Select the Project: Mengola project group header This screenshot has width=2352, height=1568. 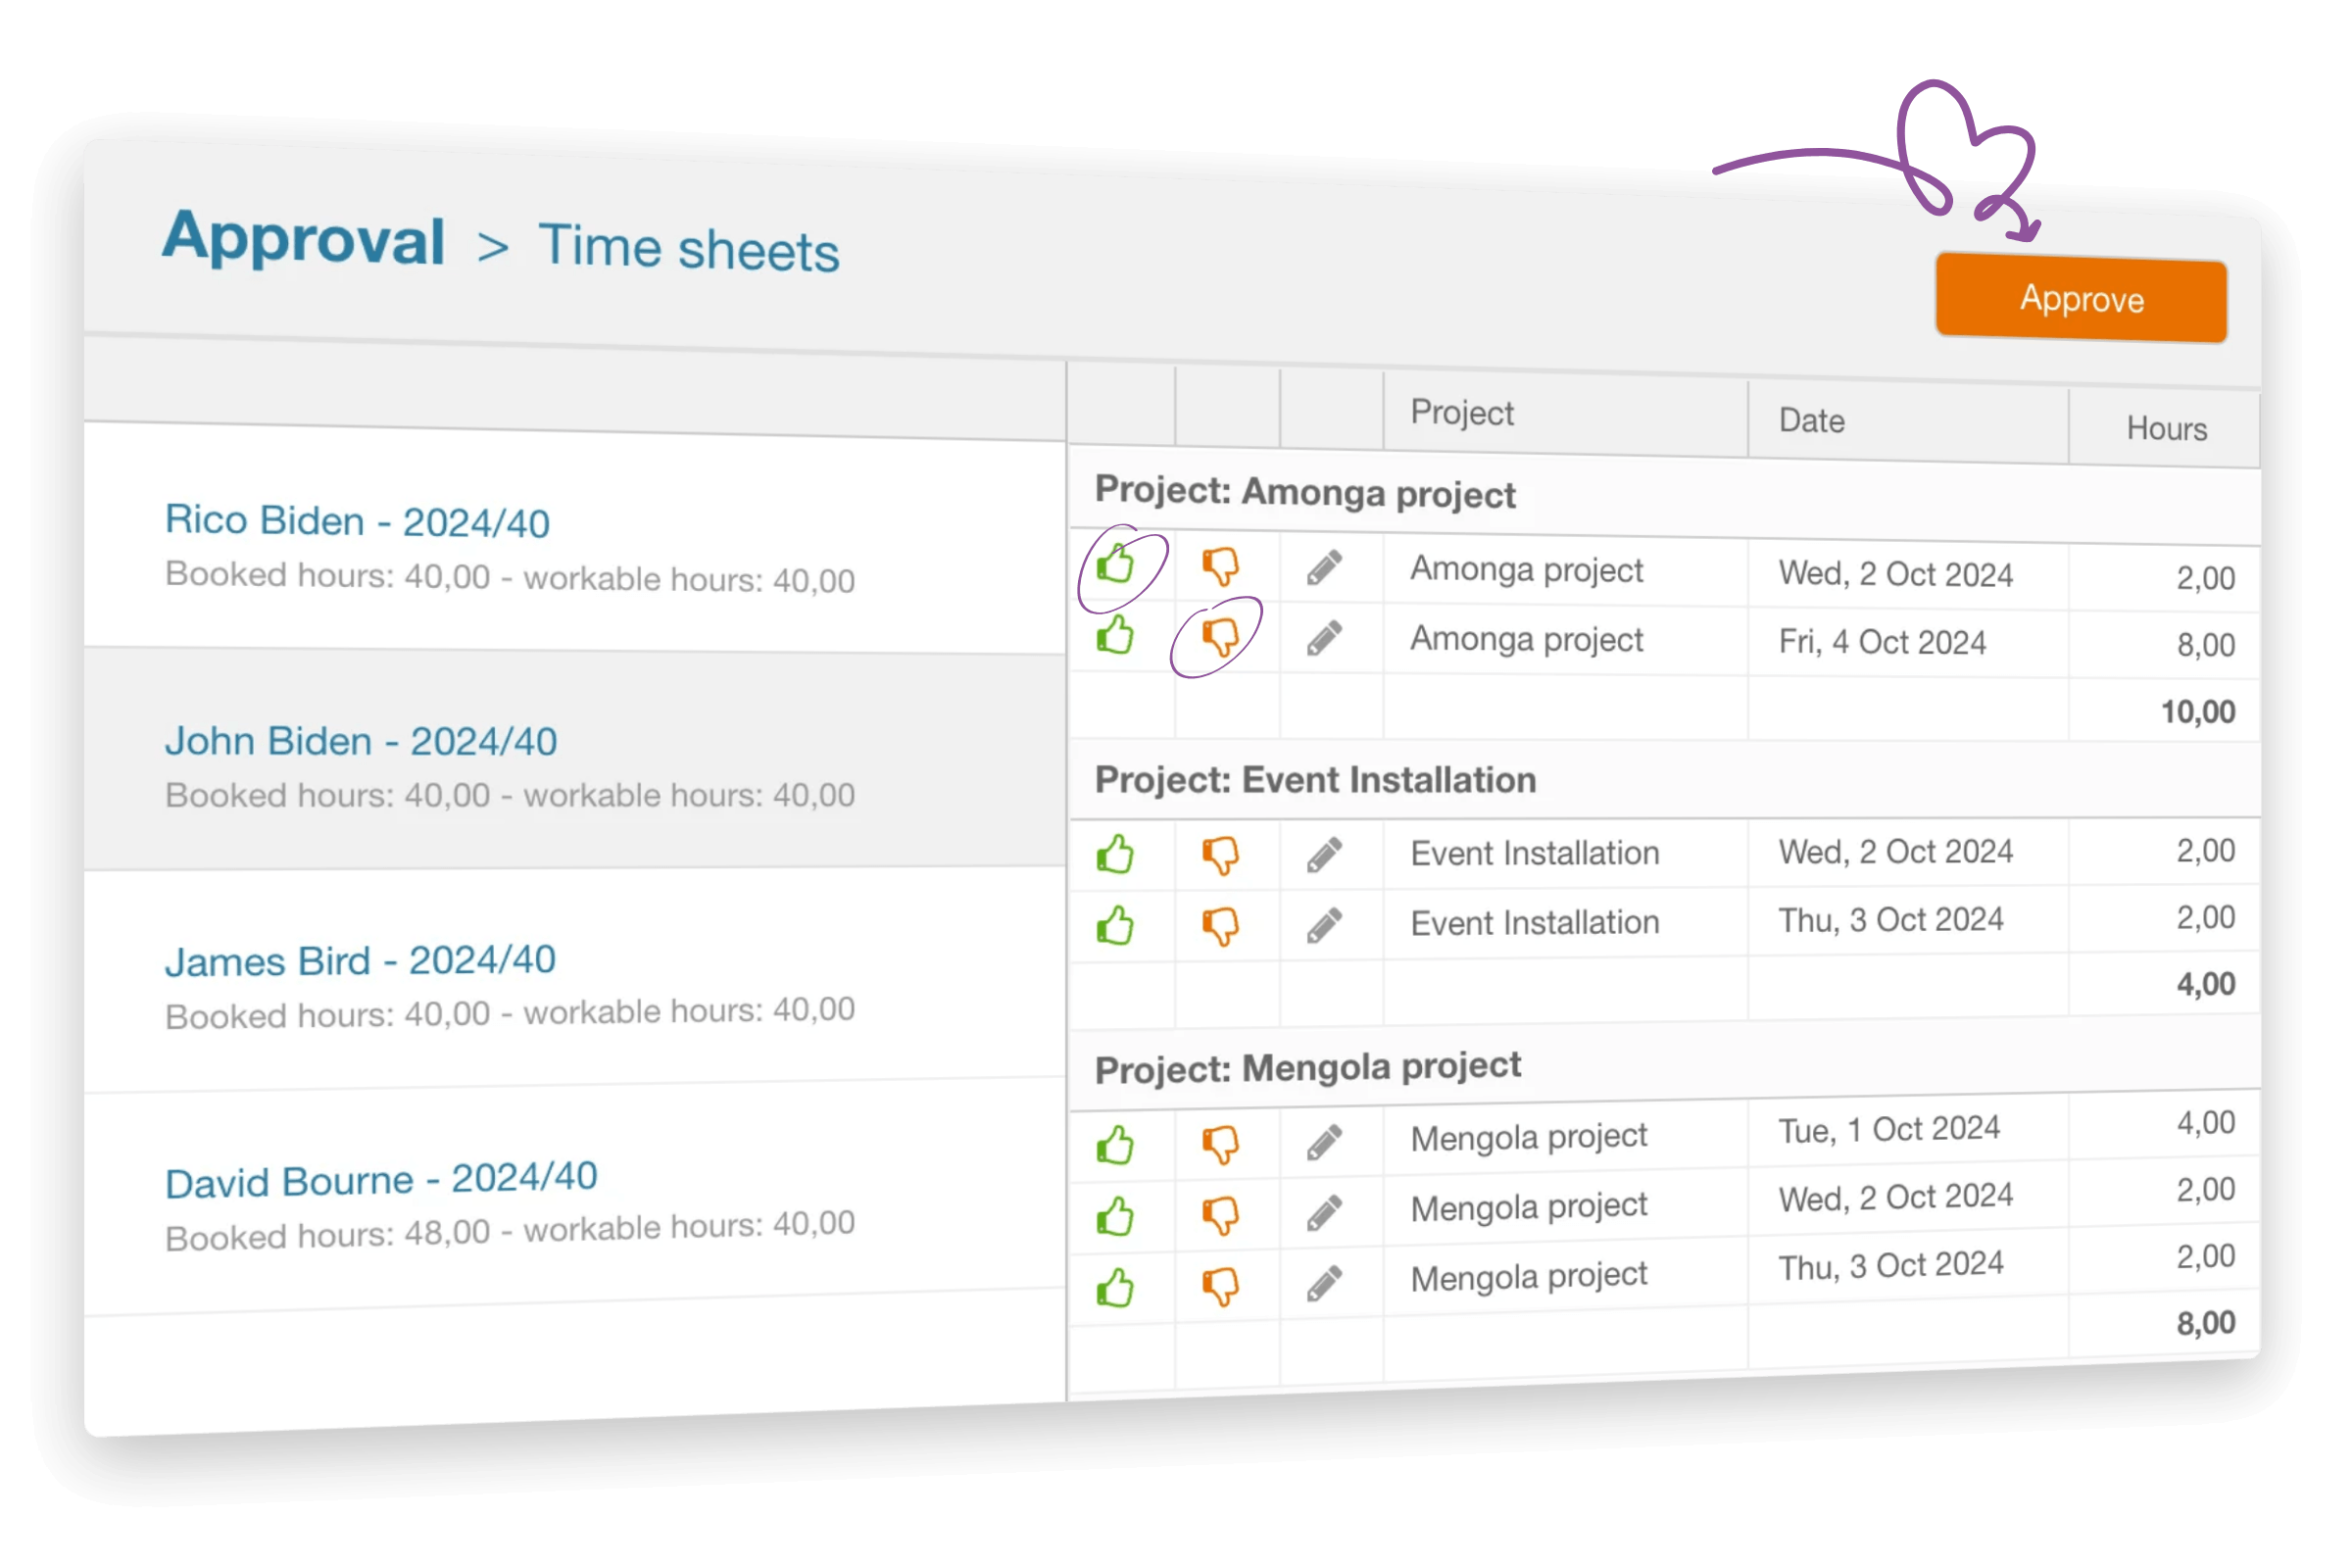1308,1066
